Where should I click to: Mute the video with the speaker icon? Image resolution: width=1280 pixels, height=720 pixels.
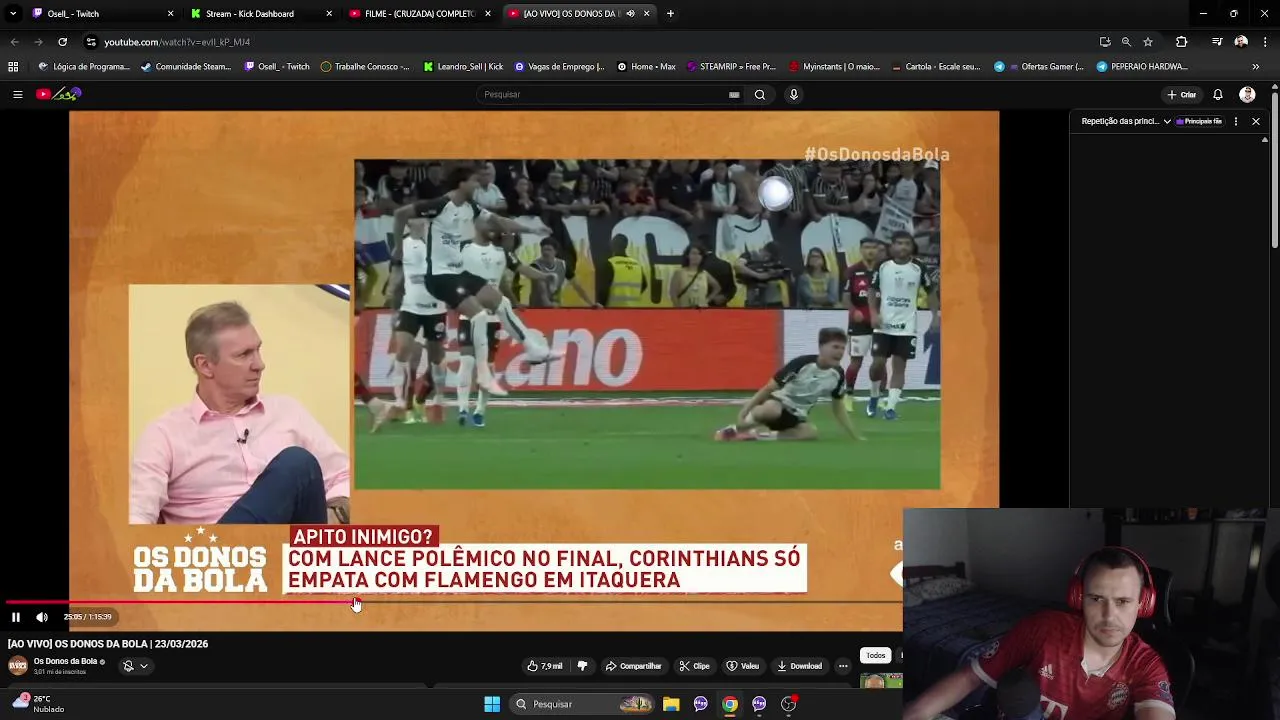tap(42, 617)
